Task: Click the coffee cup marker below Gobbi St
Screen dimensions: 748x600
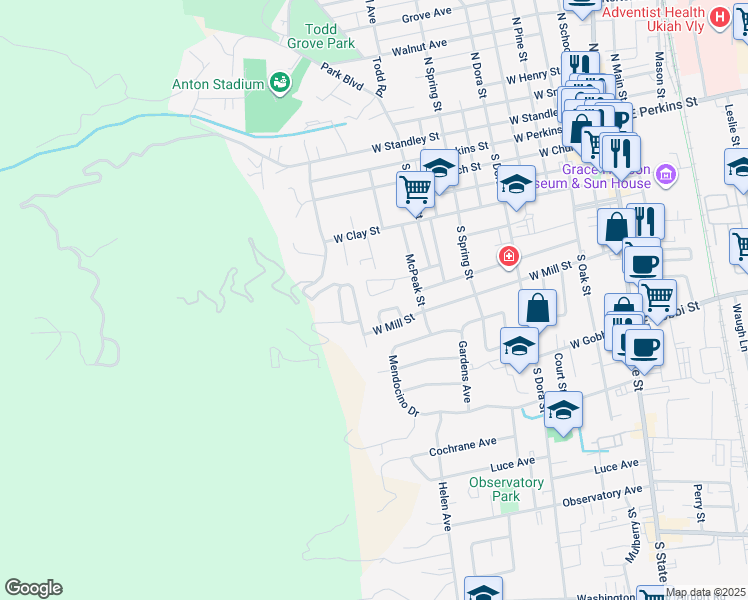Action: point(644,348)
